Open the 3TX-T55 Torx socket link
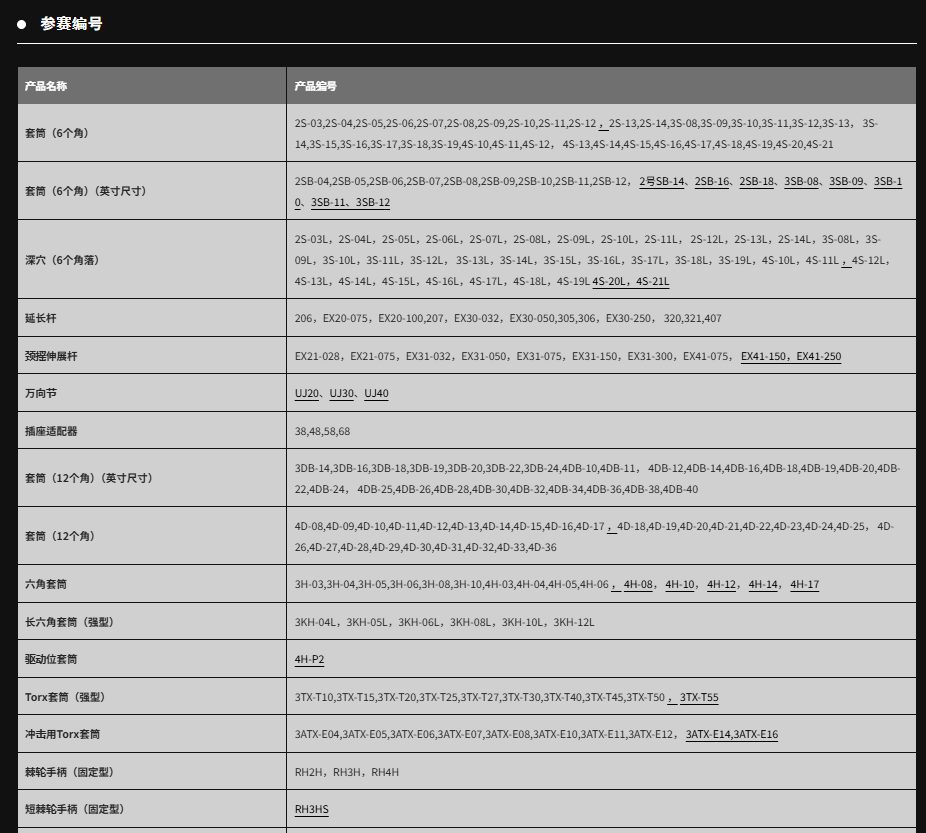Viewport: 926px width, 833px height. point(699,698)
